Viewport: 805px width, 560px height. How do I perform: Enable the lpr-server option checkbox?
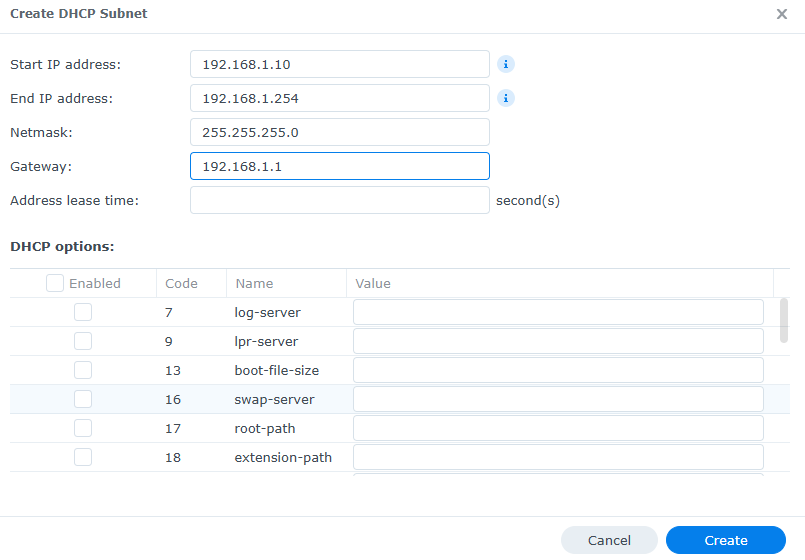click(x=83, y=341)
